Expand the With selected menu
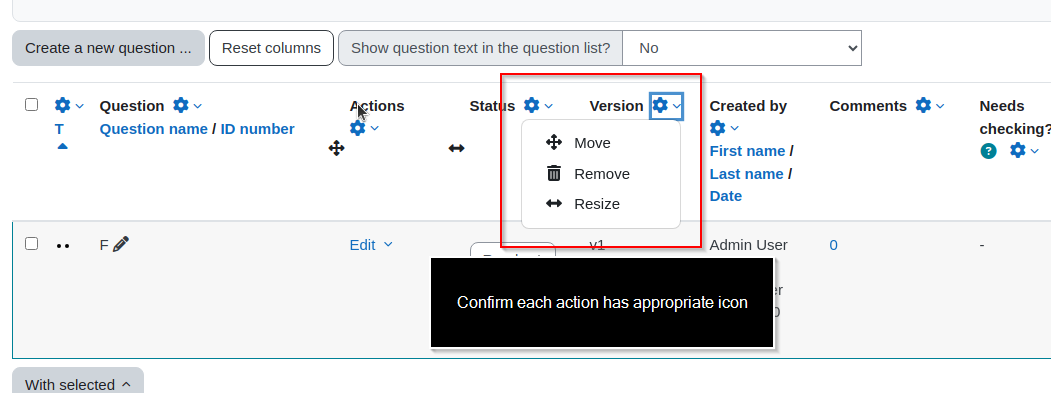1051x393 pixels. click(78, 383)
